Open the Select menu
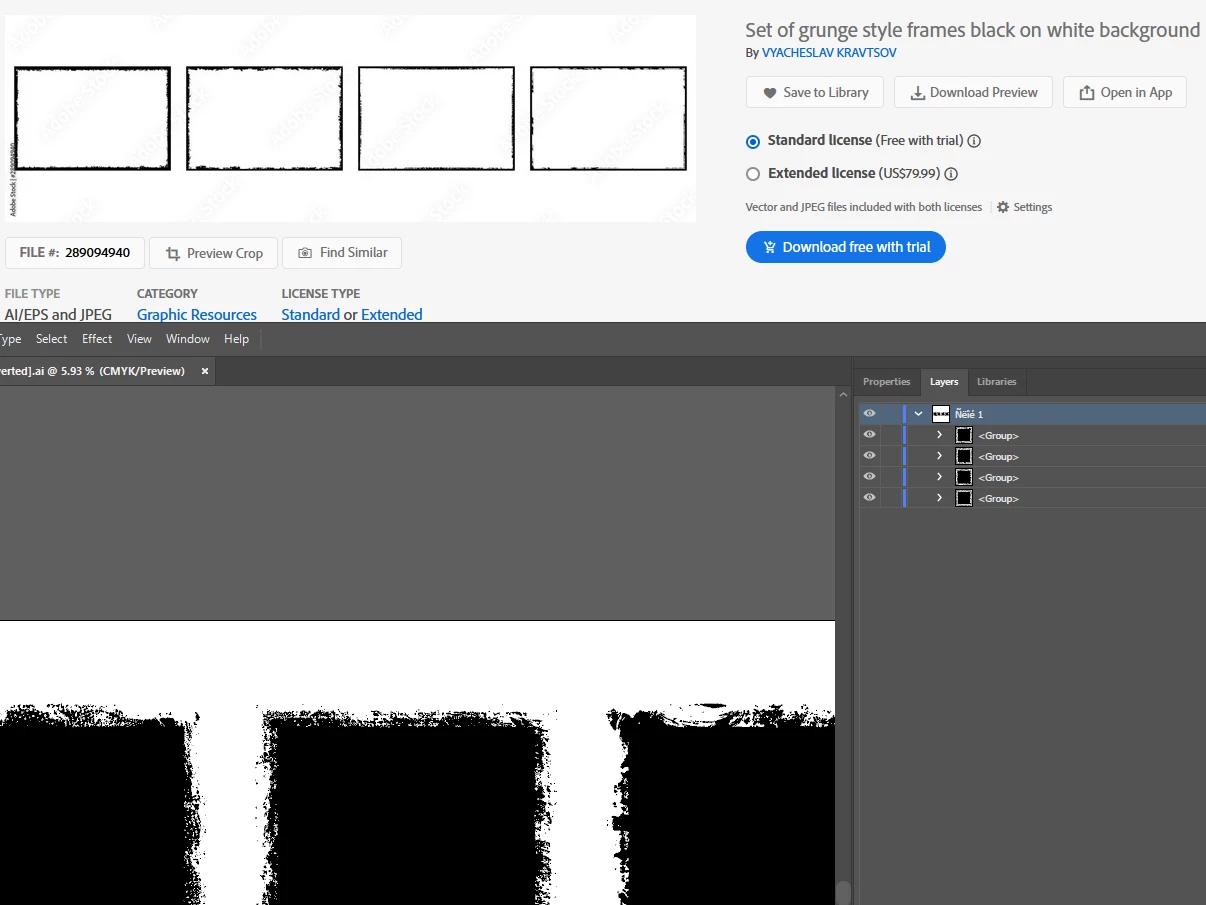The width and height of the screenshot is (1206, 905). pyautogui.click(x=51, y=339)
